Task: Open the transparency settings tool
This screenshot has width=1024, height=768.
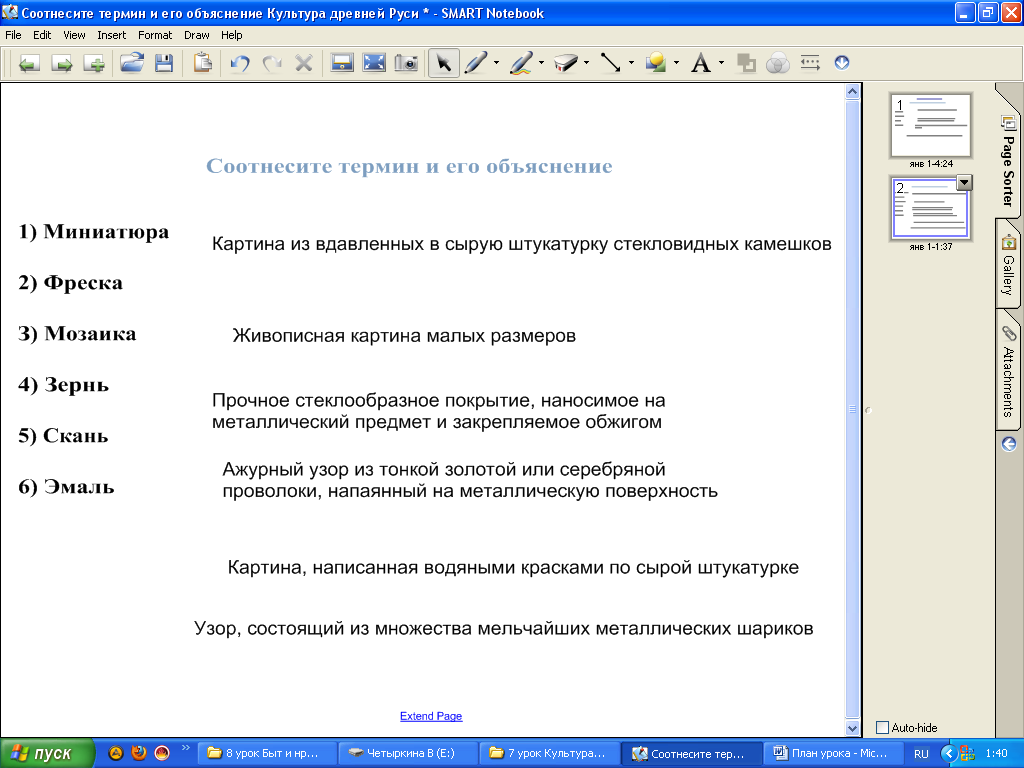Action: 778,63
